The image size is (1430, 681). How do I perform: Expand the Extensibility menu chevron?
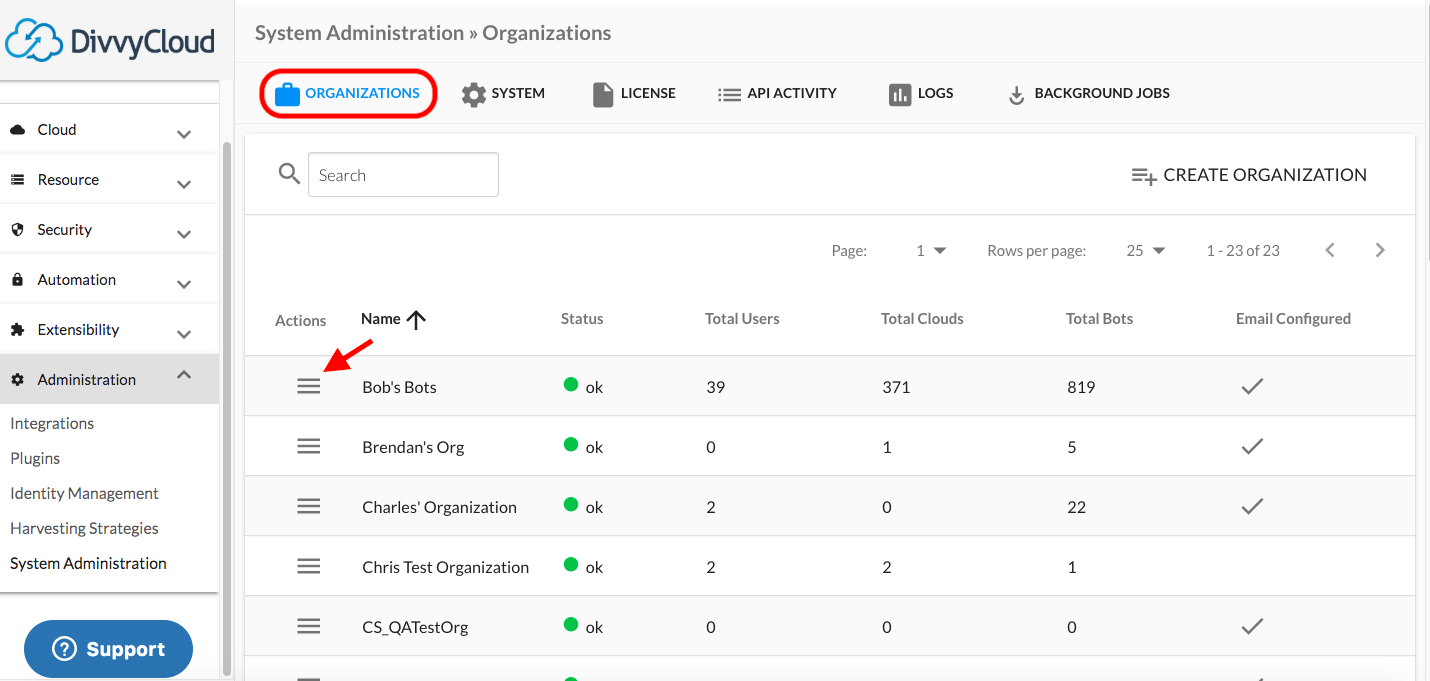pyautogui.click(x=184, y=334)
